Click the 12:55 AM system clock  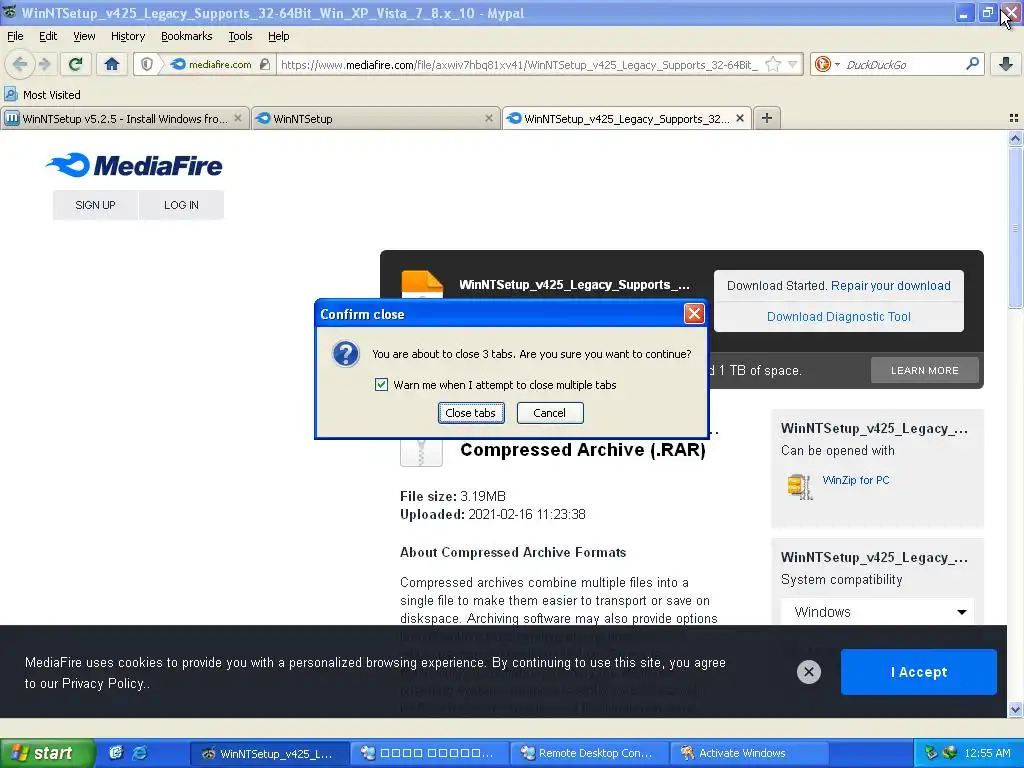987,753
